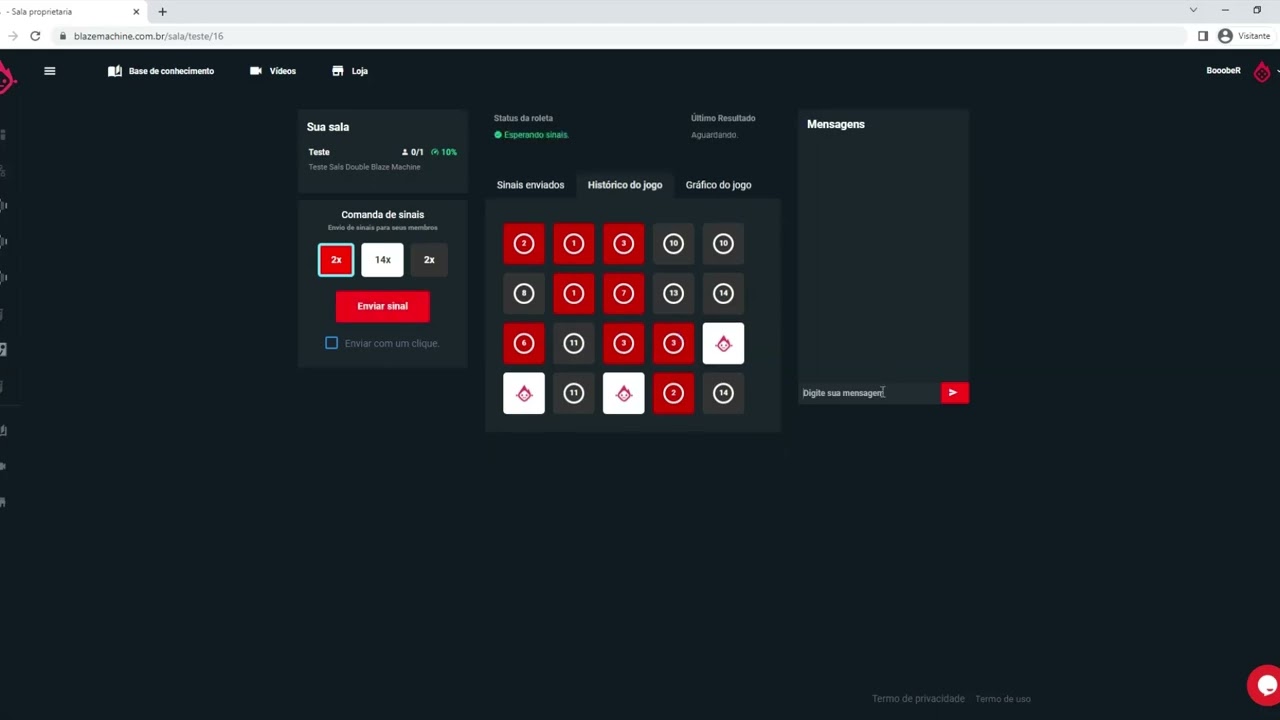Enable Enviar com um clique checkbox
Viewport: 1280px width, 720px height.
[331, 343]
